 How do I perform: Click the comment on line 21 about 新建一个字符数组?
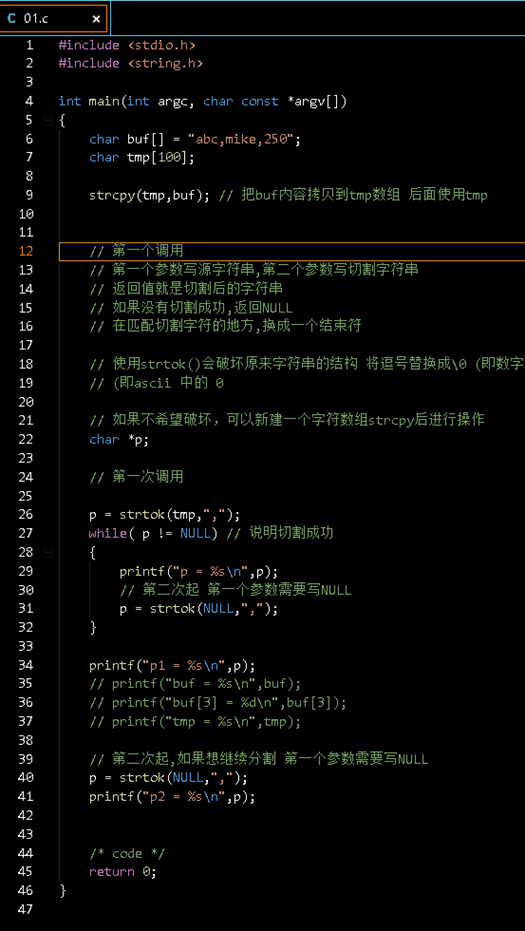(x=287, y=420)
